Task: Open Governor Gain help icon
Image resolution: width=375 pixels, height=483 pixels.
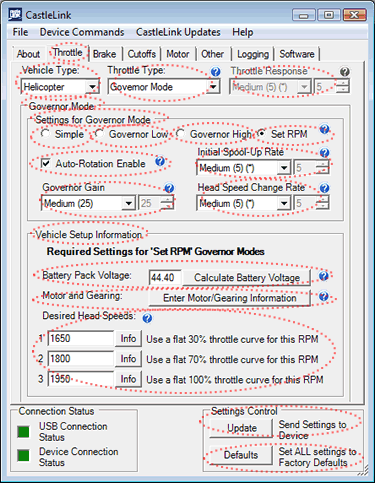Action: tap(169, 188)
